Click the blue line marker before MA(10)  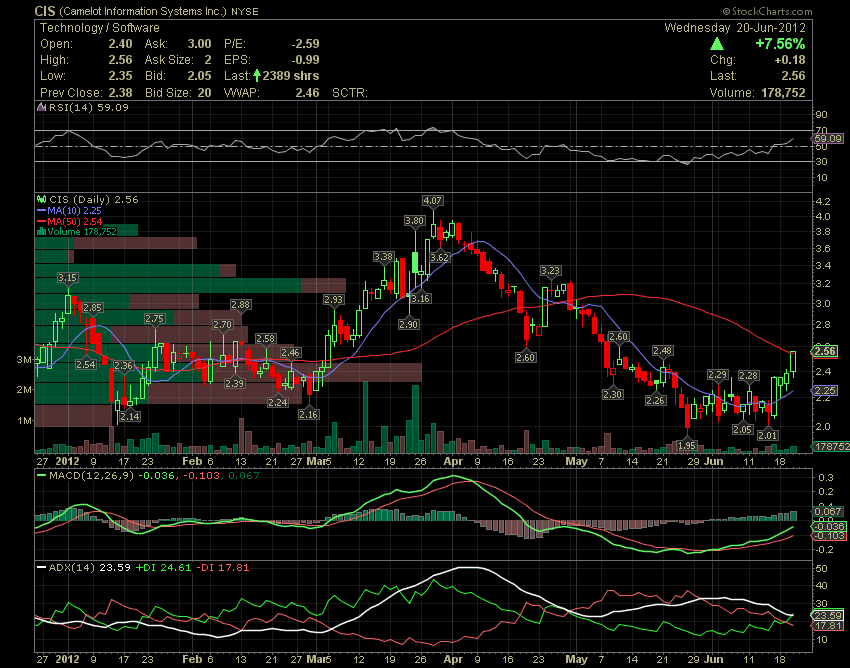tap(41, 210)
